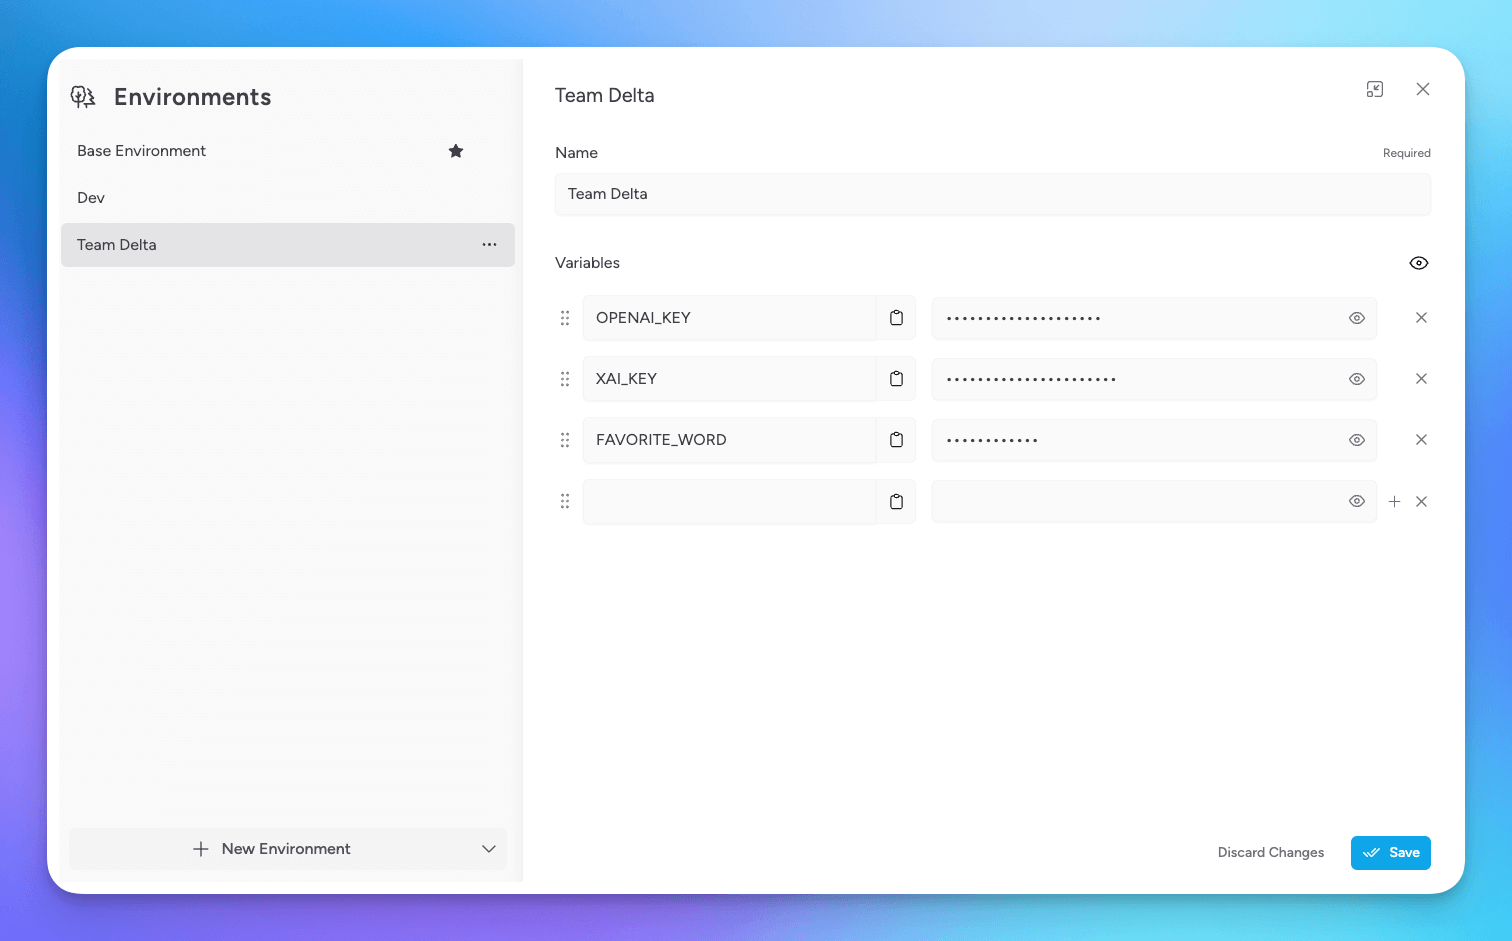Image resolution: width=1512 pixels, height=941 pixels.
Task: Save the environment changes
Action: point(1390,853)
